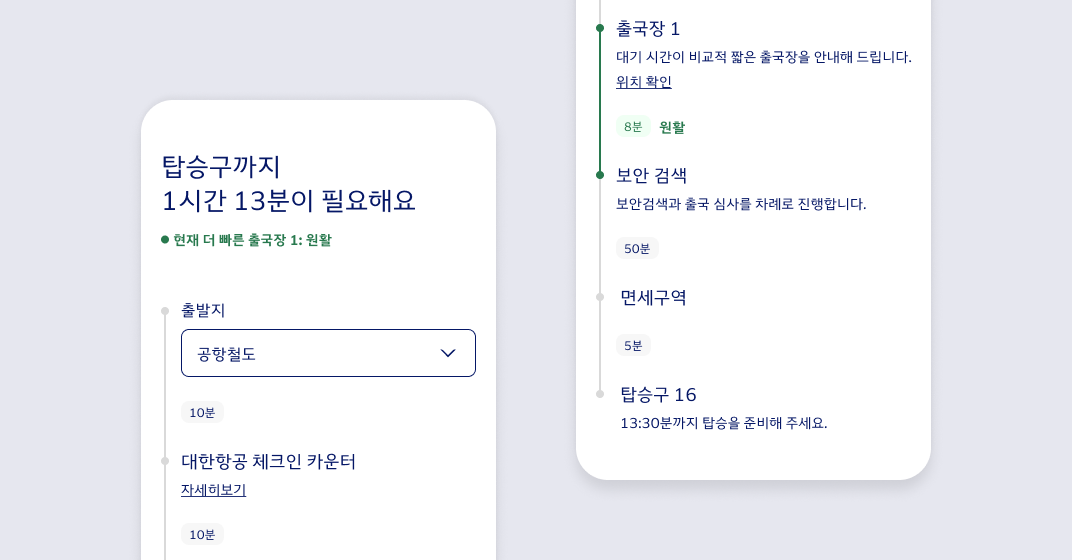Viewport: 1072px width, 560px height.
Task: Select the 출국장 1 timeline step dot
Action: pyautogui.click(x=600, y=28)
